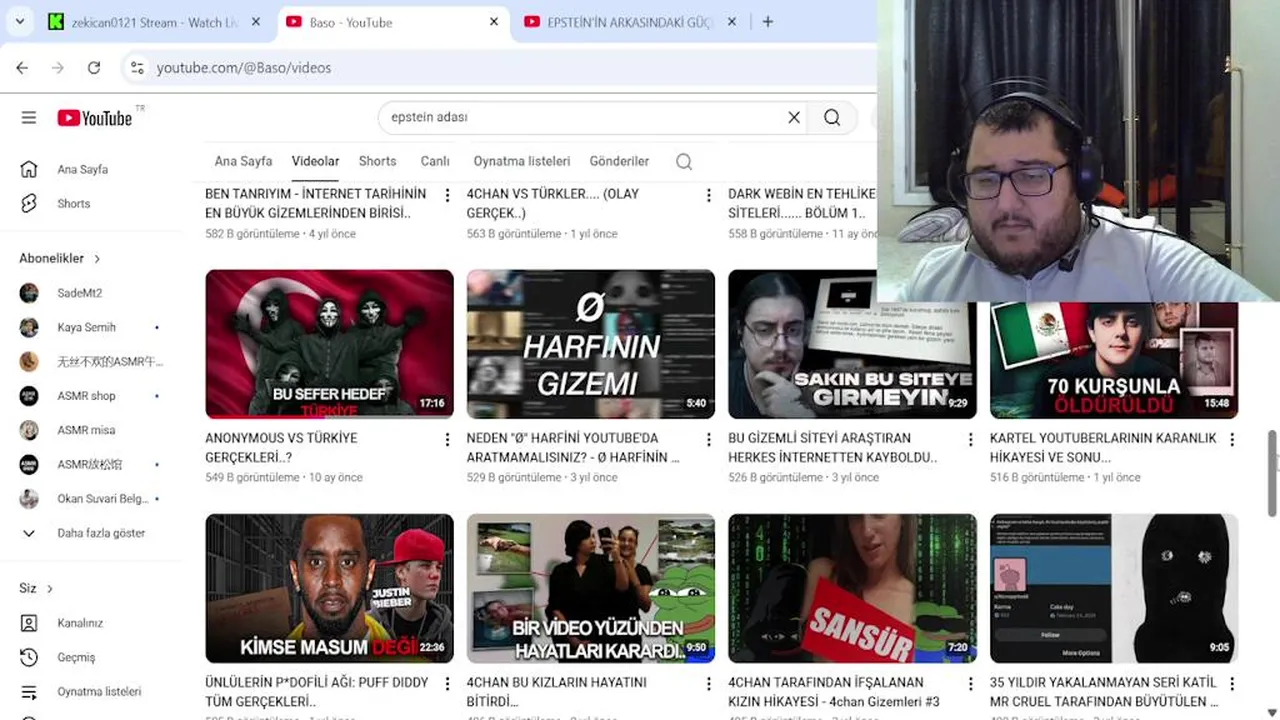Click the magnifier search button
This screenshot has width=1280, height=720.
pyautogui.click(x=832, y=117)
